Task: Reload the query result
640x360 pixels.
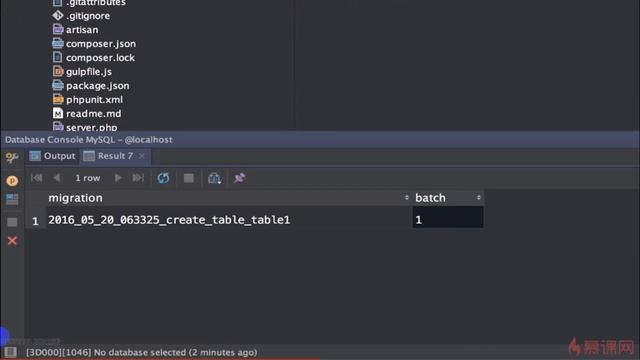Action: [163, 178]
